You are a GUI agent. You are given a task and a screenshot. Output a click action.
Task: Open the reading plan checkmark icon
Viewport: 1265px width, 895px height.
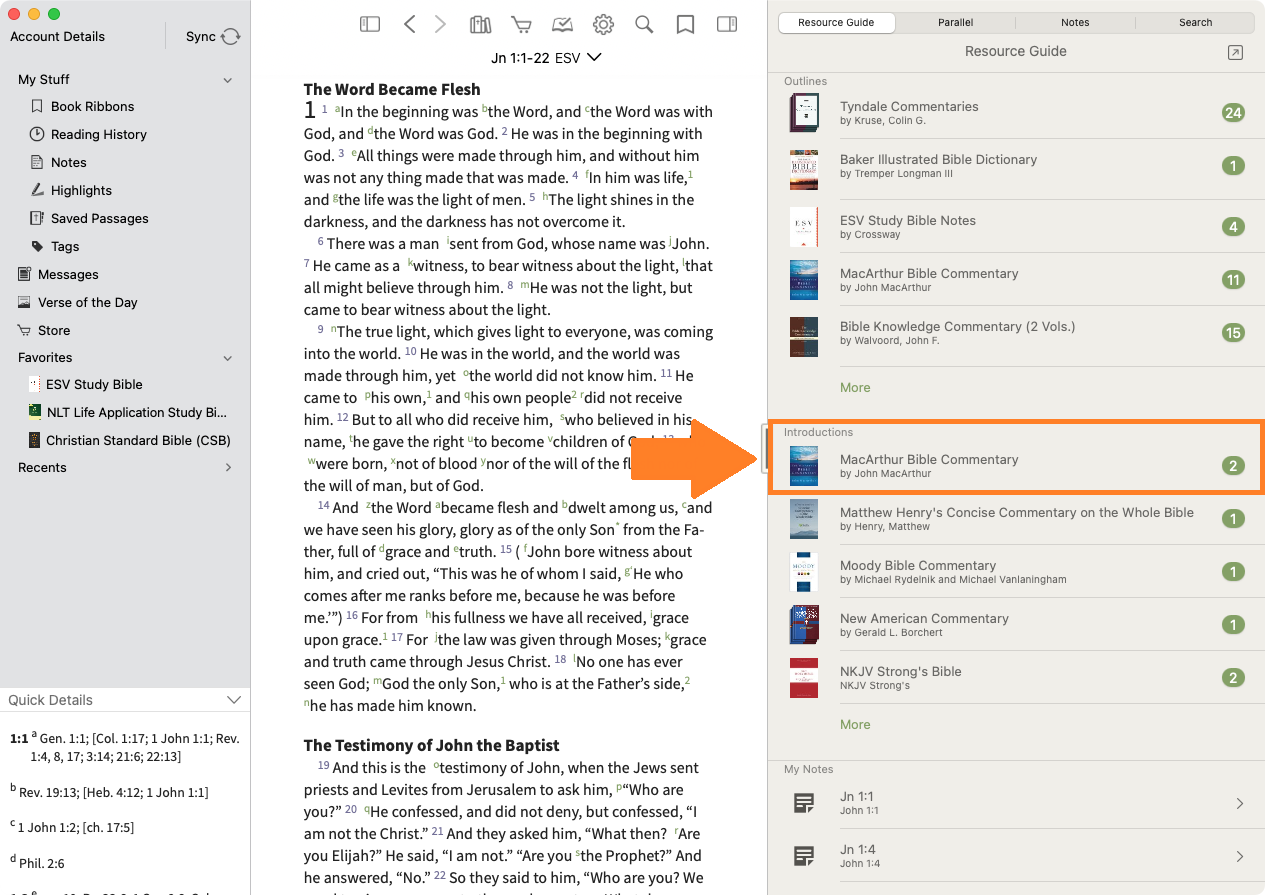coord(562,25)
